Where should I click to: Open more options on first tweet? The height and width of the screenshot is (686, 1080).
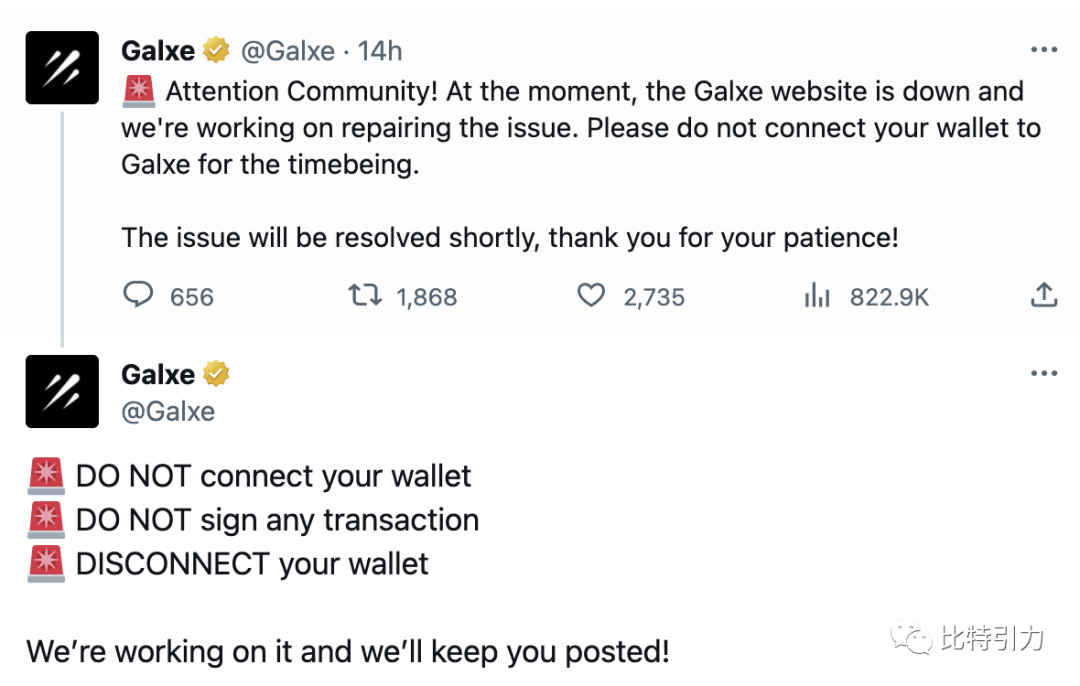click(x=1043, y=50)
